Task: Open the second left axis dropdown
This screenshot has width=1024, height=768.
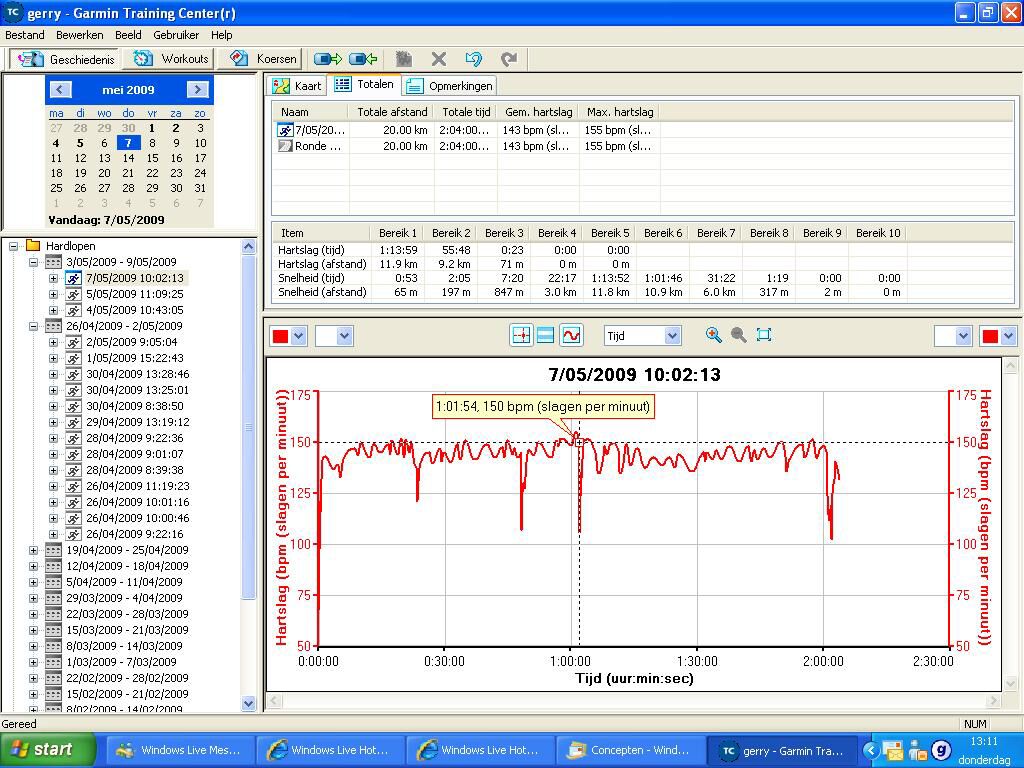Action: point(344,336)
